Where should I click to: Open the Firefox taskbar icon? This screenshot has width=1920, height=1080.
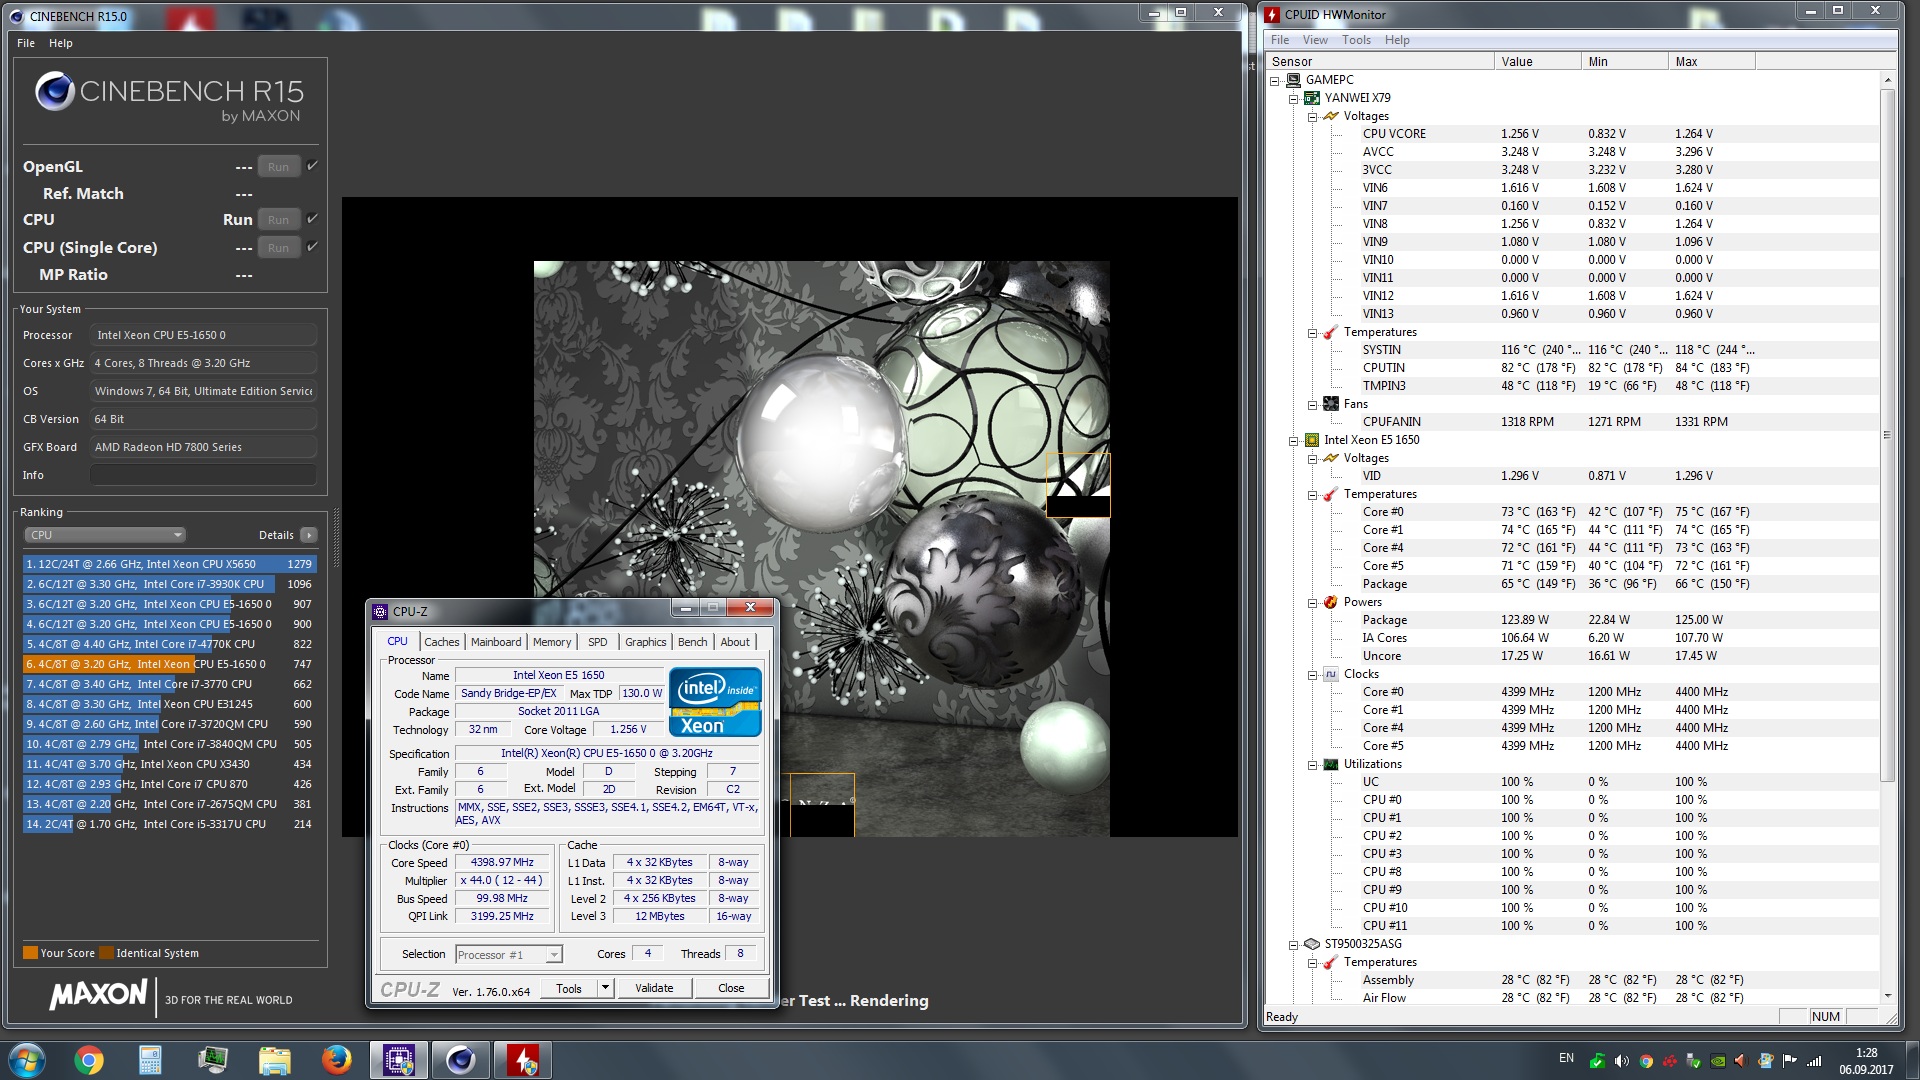(x=336, y=1060)
